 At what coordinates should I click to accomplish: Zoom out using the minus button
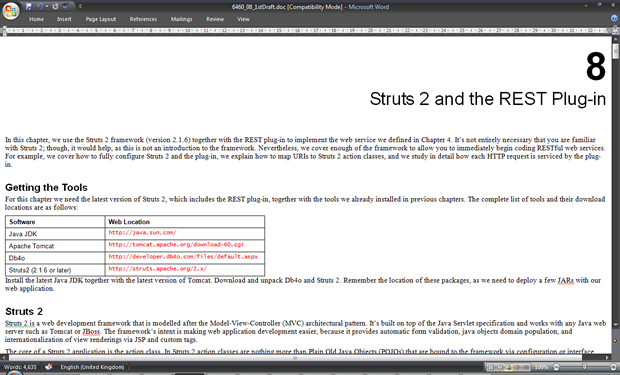point(556,367)
